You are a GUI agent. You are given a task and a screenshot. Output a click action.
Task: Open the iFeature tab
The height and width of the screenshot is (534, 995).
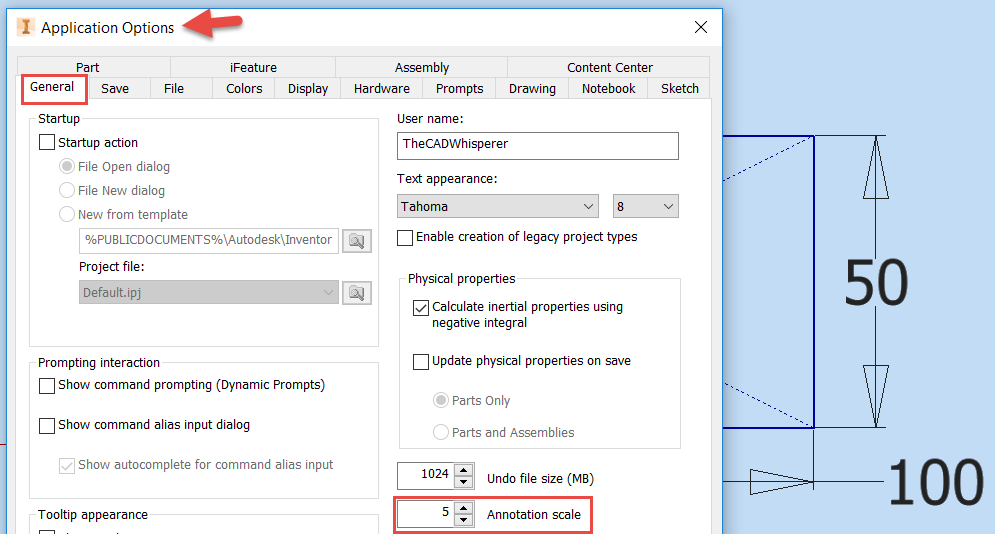253,67
